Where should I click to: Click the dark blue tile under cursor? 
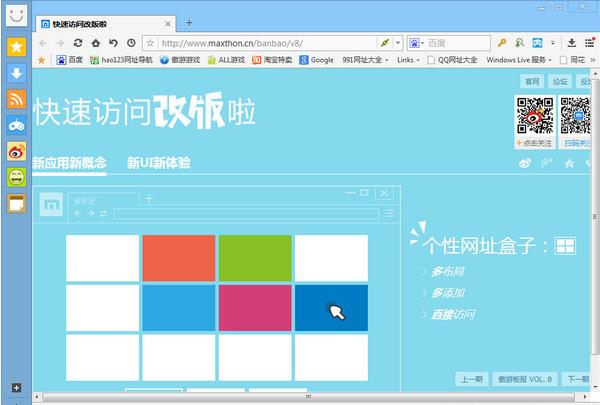pos(331,308)
